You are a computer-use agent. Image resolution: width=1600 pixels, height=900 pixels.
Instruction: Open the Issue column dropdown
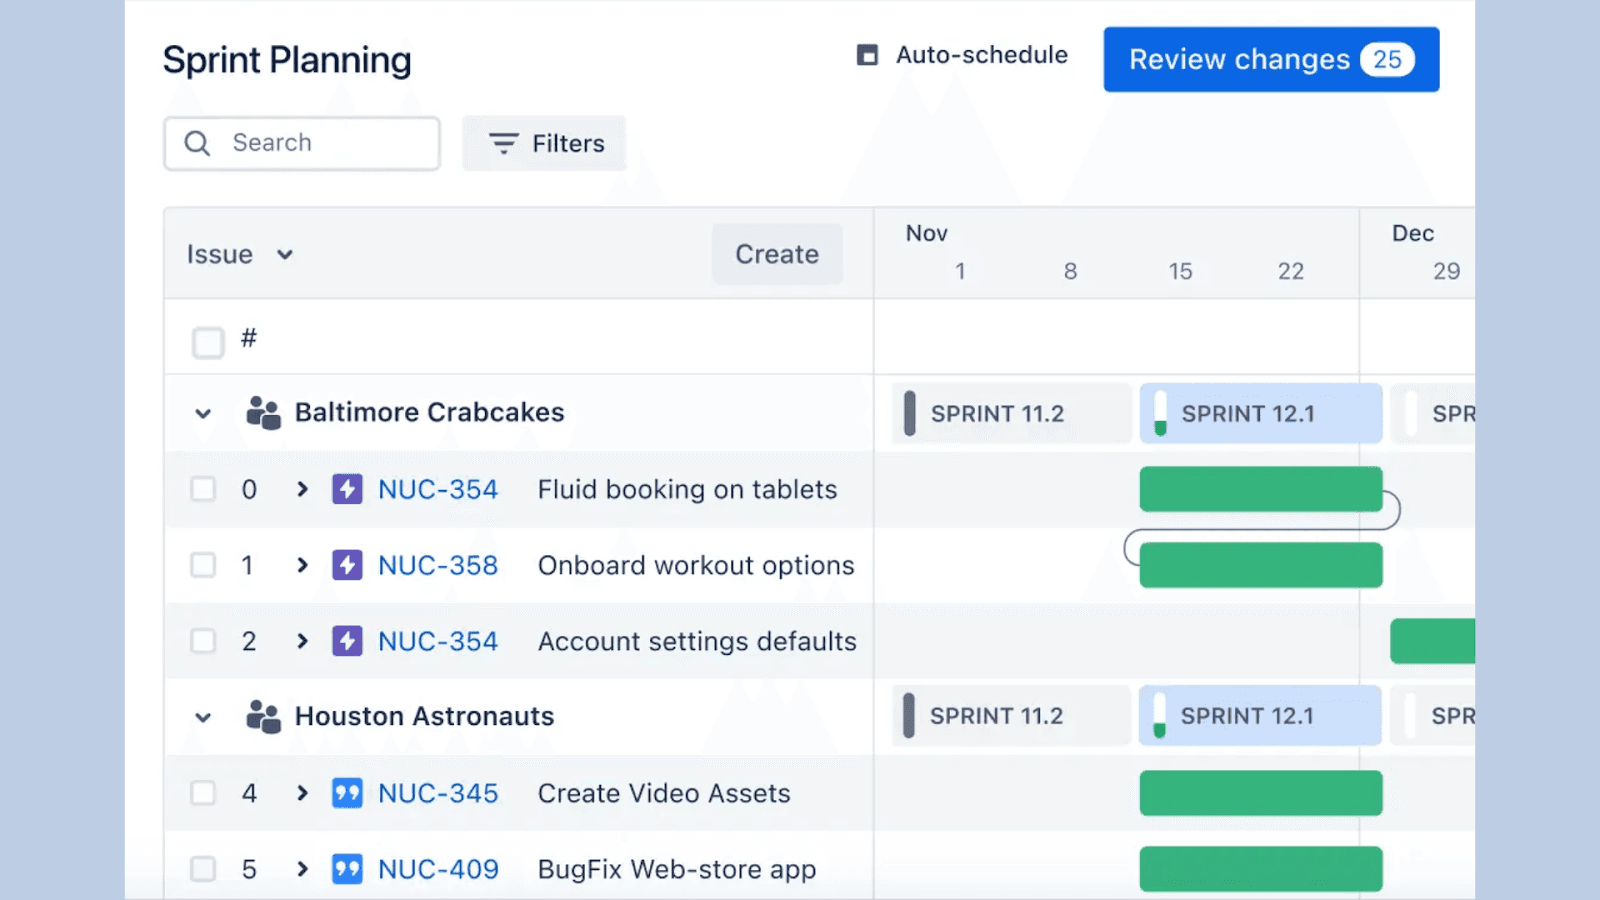pyautogui.click(x=240, y=254)
